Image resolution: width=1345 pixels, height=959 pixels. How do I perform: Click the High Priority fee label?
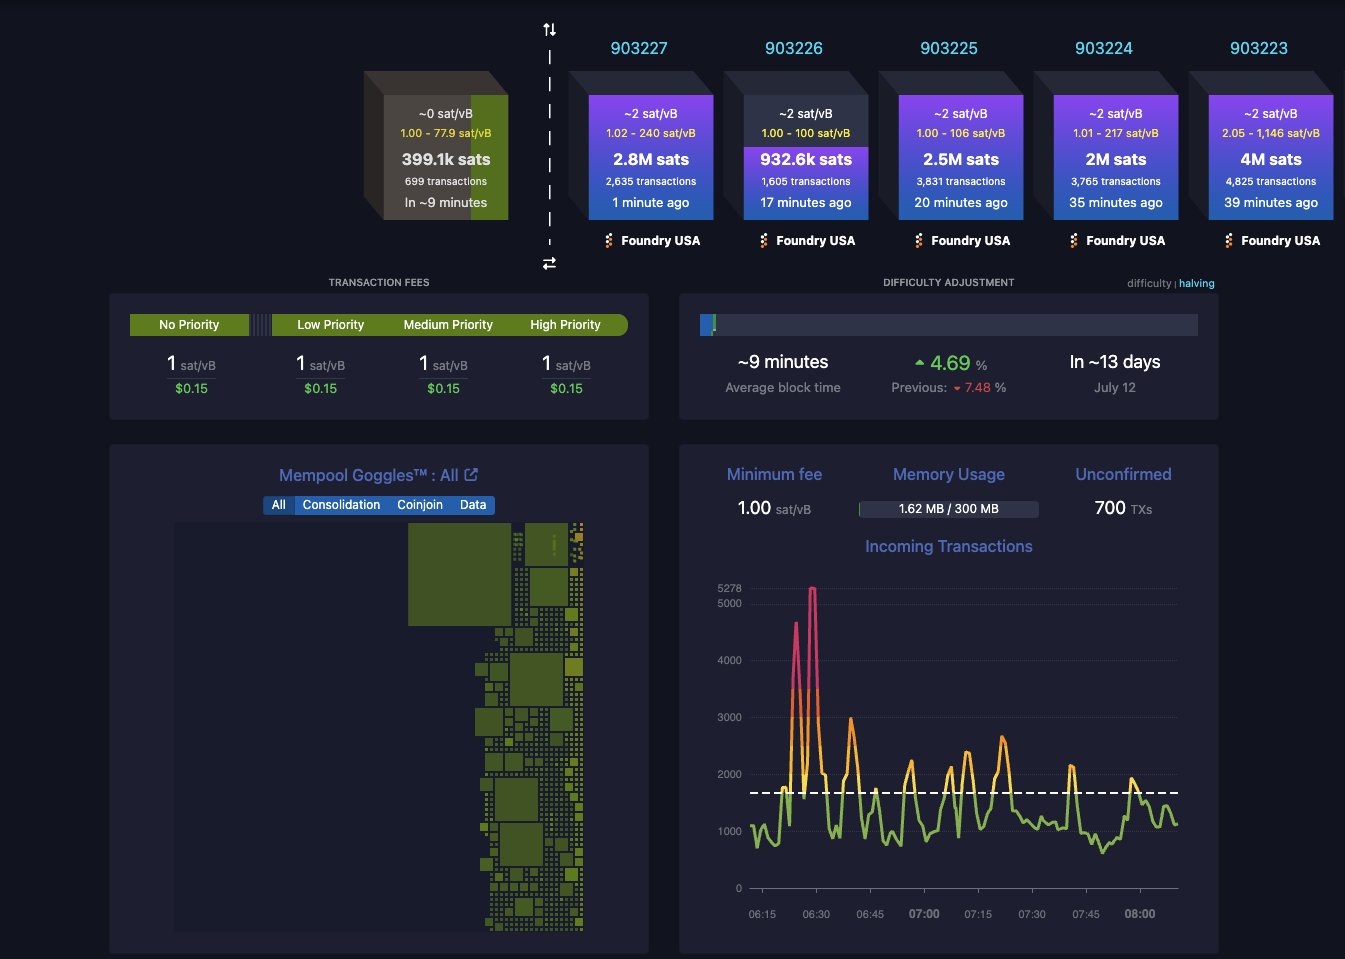[x=565, y=325]
